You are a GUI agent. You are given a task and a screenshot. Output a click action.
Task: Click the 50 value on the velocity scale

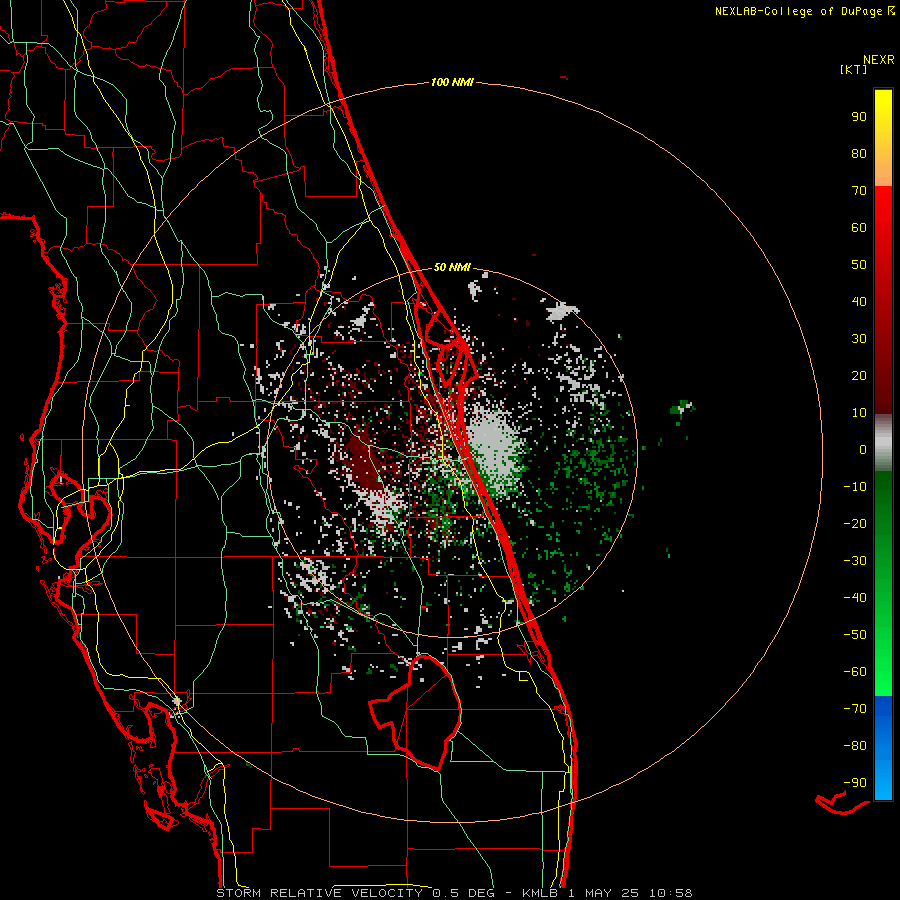(859, 265)
